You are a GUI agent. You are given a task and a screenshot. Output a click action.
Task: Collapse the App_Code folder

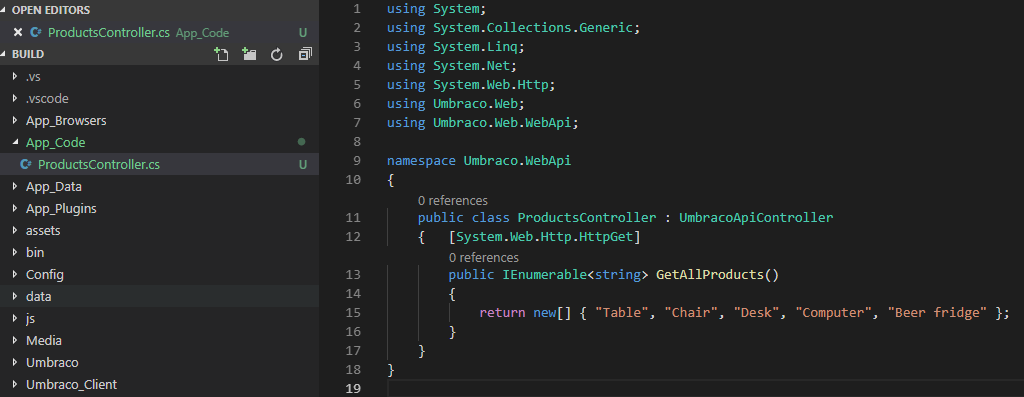point(16,142)
